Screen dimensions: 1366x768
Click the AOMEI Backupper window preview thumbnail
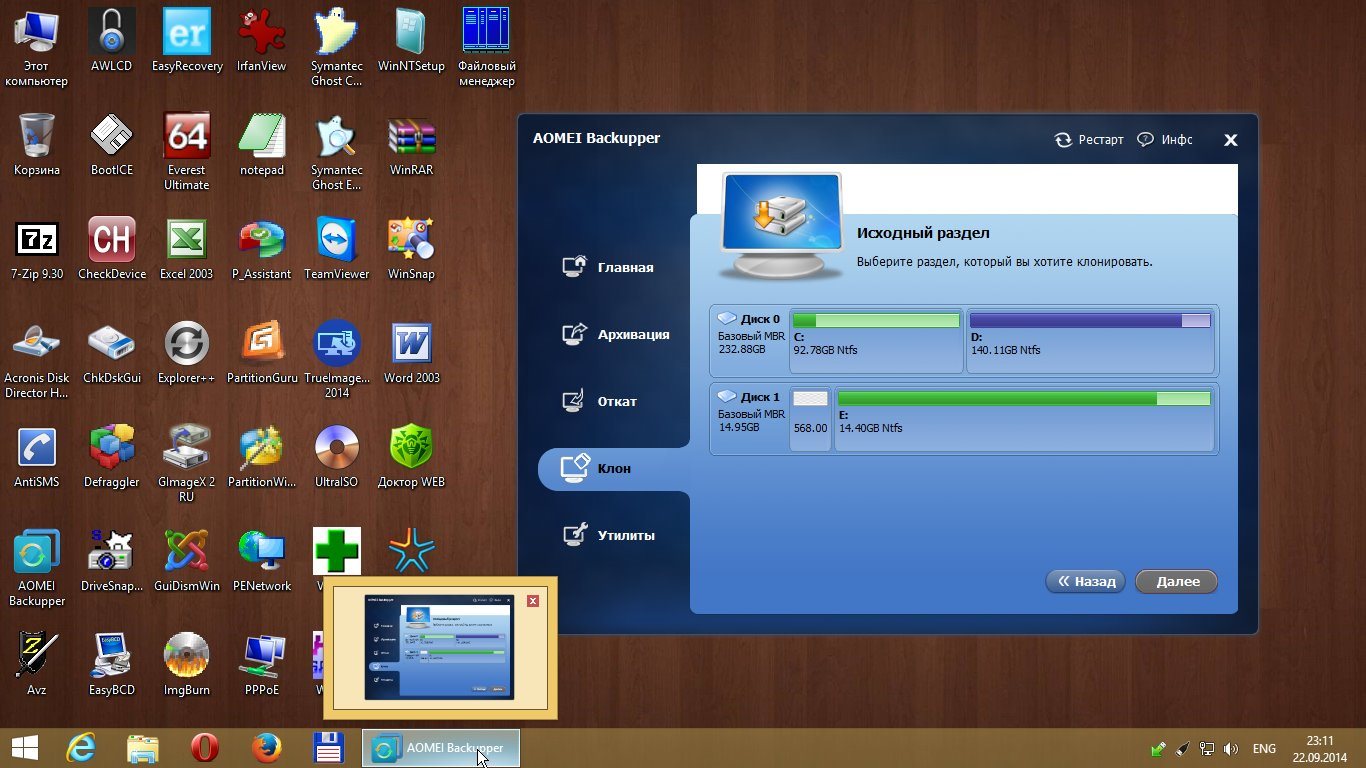[x=440, y=647]
